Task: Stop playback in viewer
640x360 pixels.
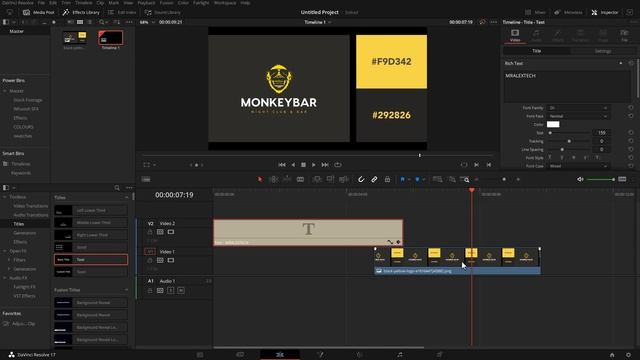Action: click(x=303, y=164)
